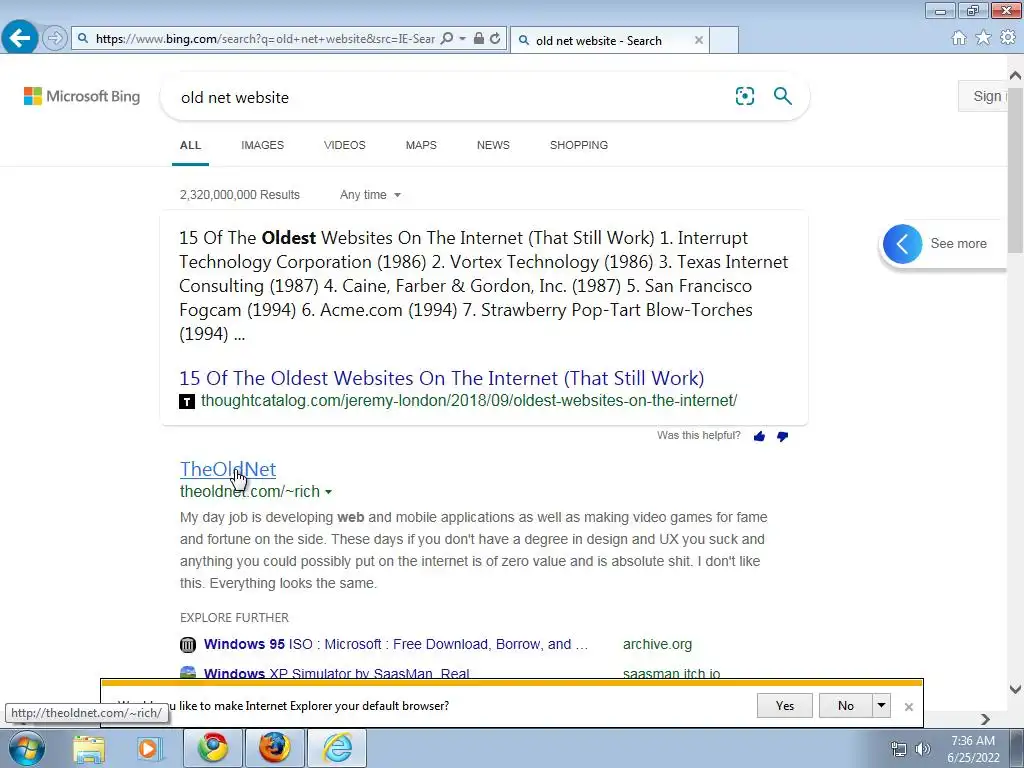1024x768 pixels.
Task: Close the old net website search tab
Action: coord(699,40)
